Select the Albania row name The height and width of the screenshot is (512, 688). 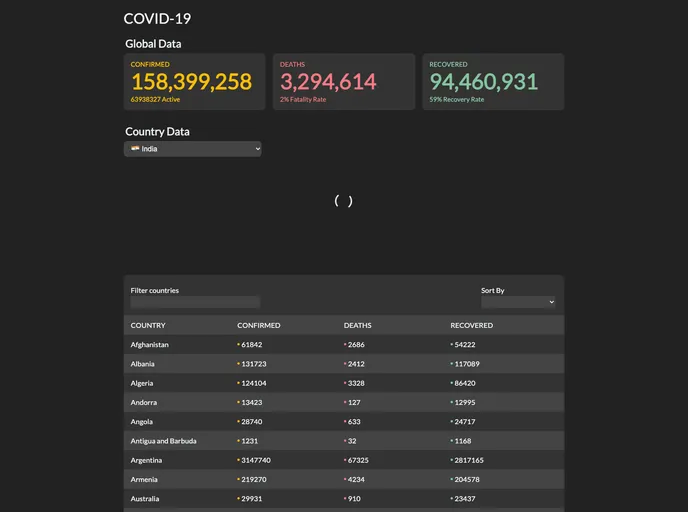tap(143, 364)
